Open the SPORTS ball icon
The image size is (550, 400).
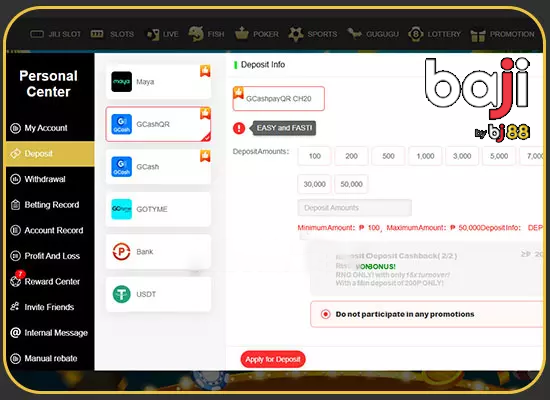[296, 34]
